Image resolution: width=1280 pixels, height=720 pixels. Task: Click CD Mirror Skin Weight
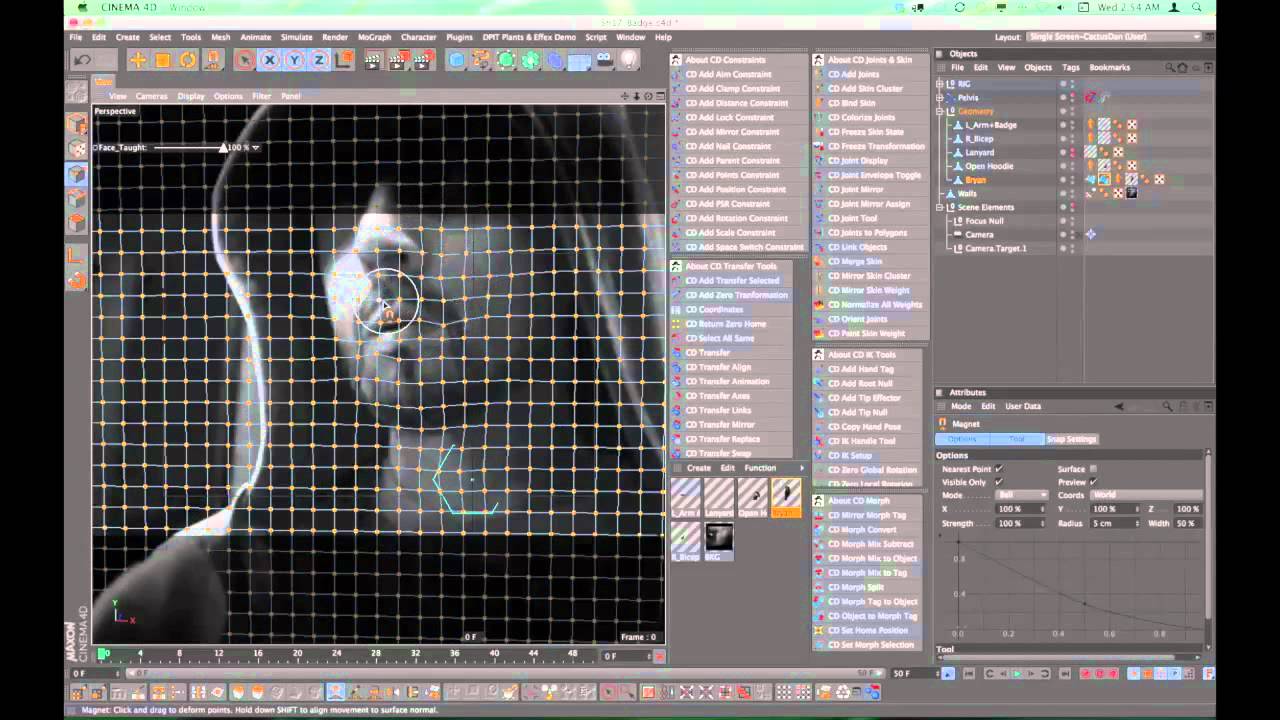869,290
